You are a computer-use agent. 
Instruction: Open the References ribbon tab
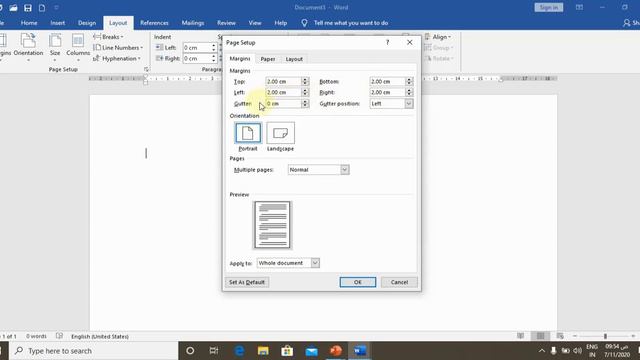point(154,23)
